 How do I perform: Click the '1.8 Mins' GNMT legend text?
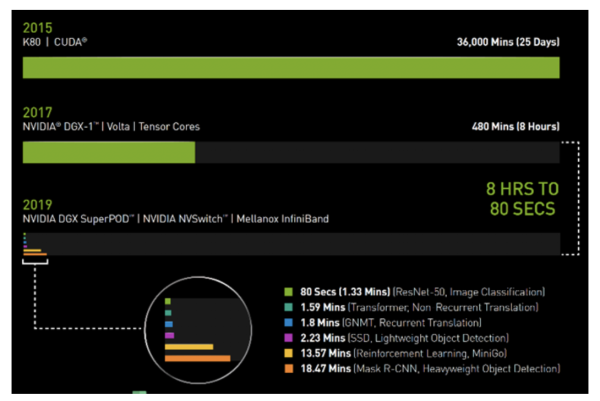(320, 323)
